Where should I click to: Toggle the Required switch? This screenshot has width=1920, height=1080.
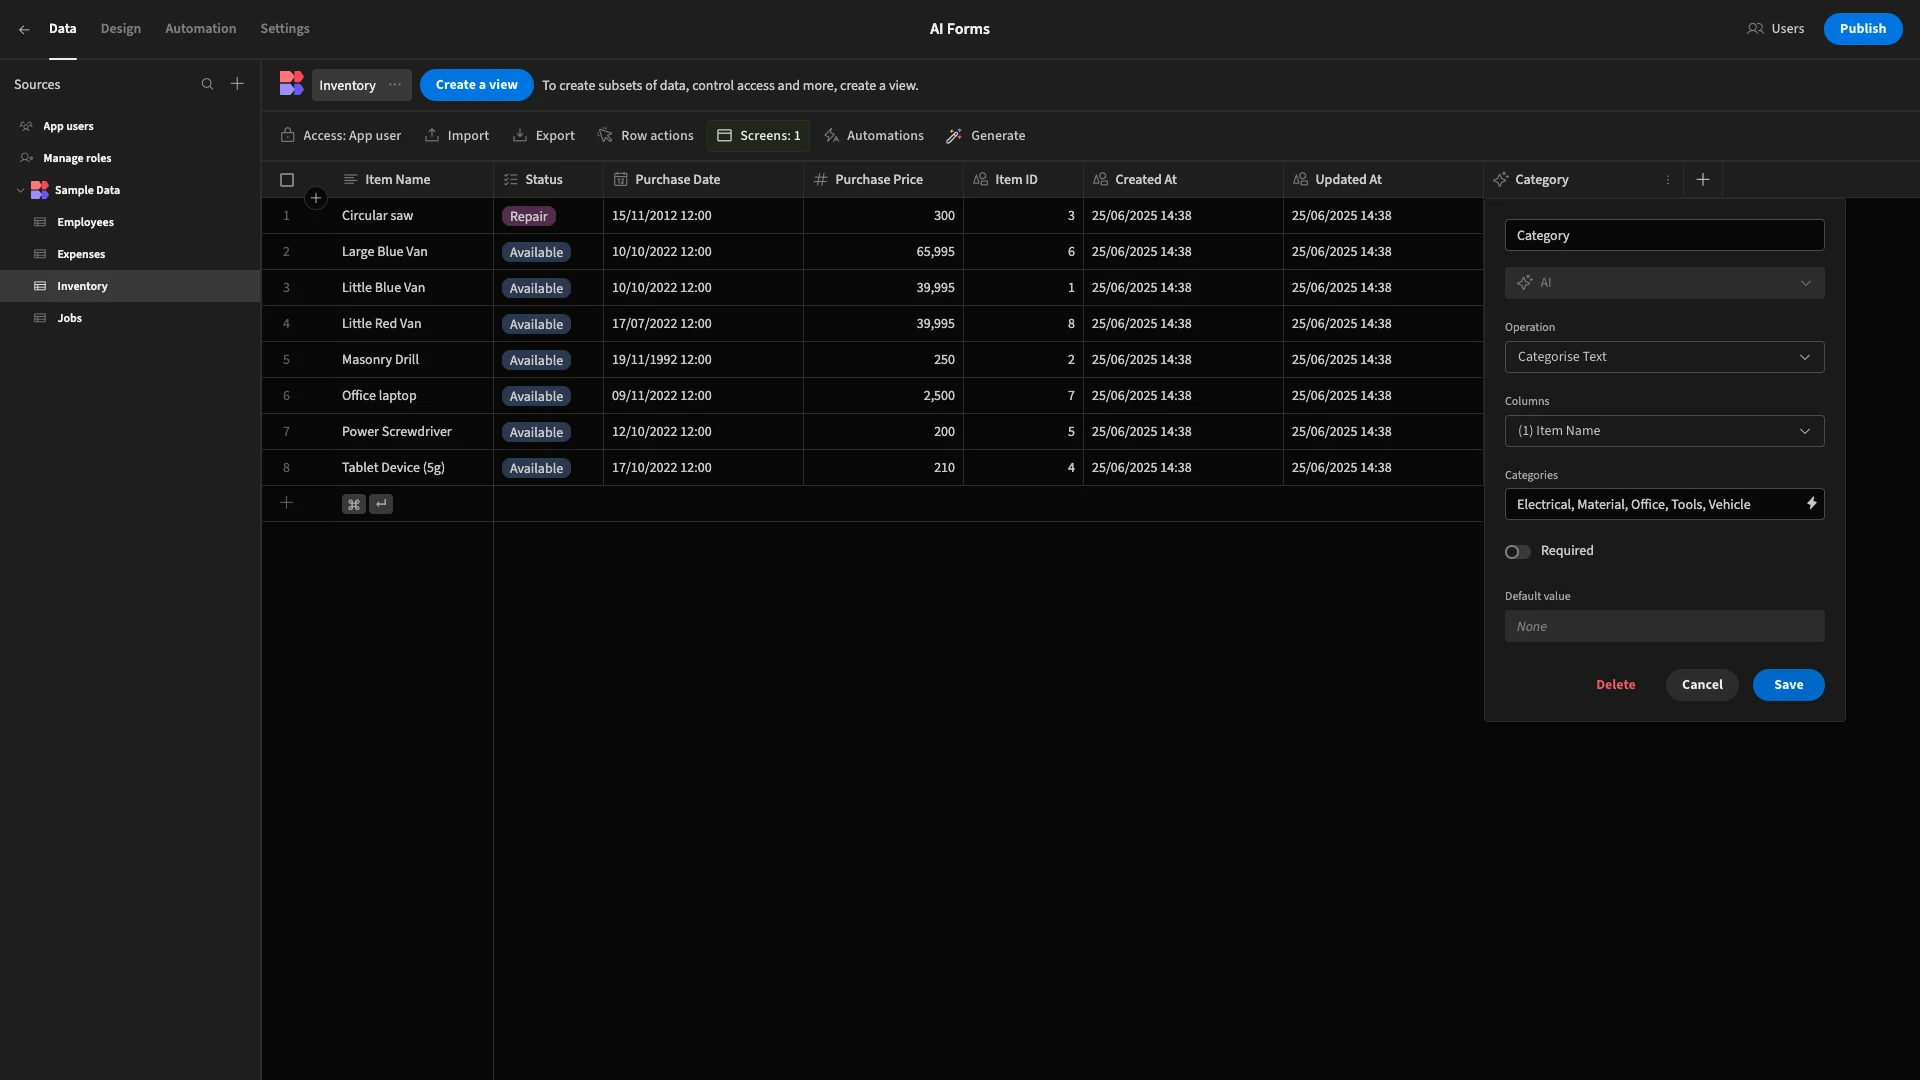pyautogui.click(x=1517, y=552)
